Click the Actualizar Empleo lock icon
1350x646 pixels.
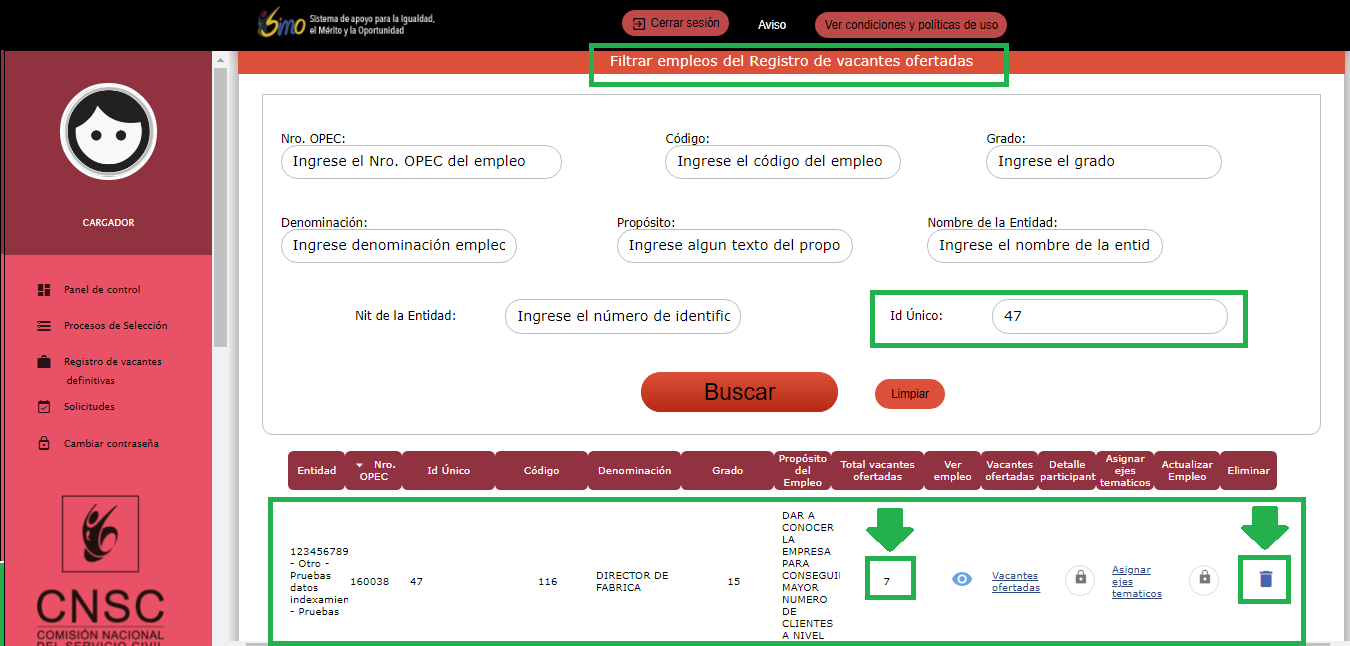(1204, 579)
